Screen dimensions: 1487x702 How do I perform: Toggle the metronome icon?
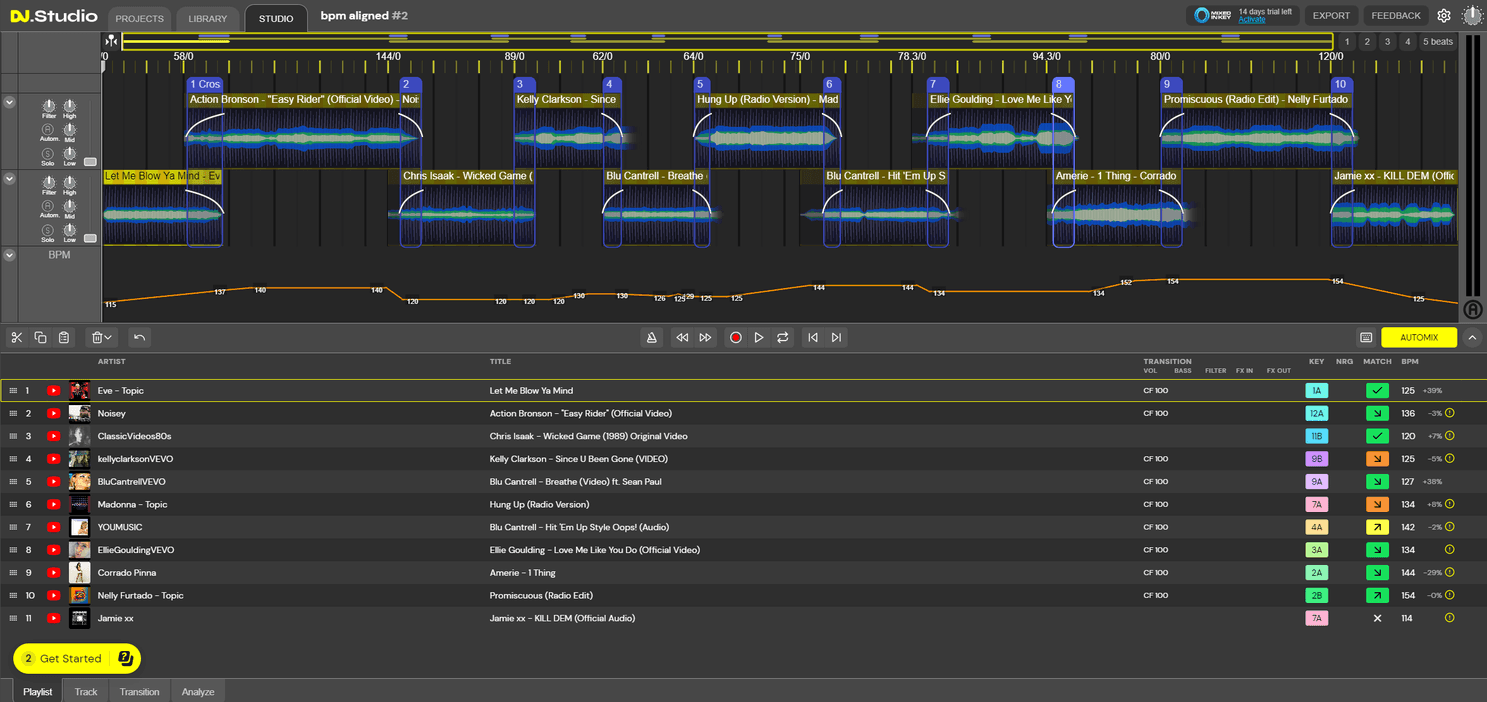[x=652, y=338]
